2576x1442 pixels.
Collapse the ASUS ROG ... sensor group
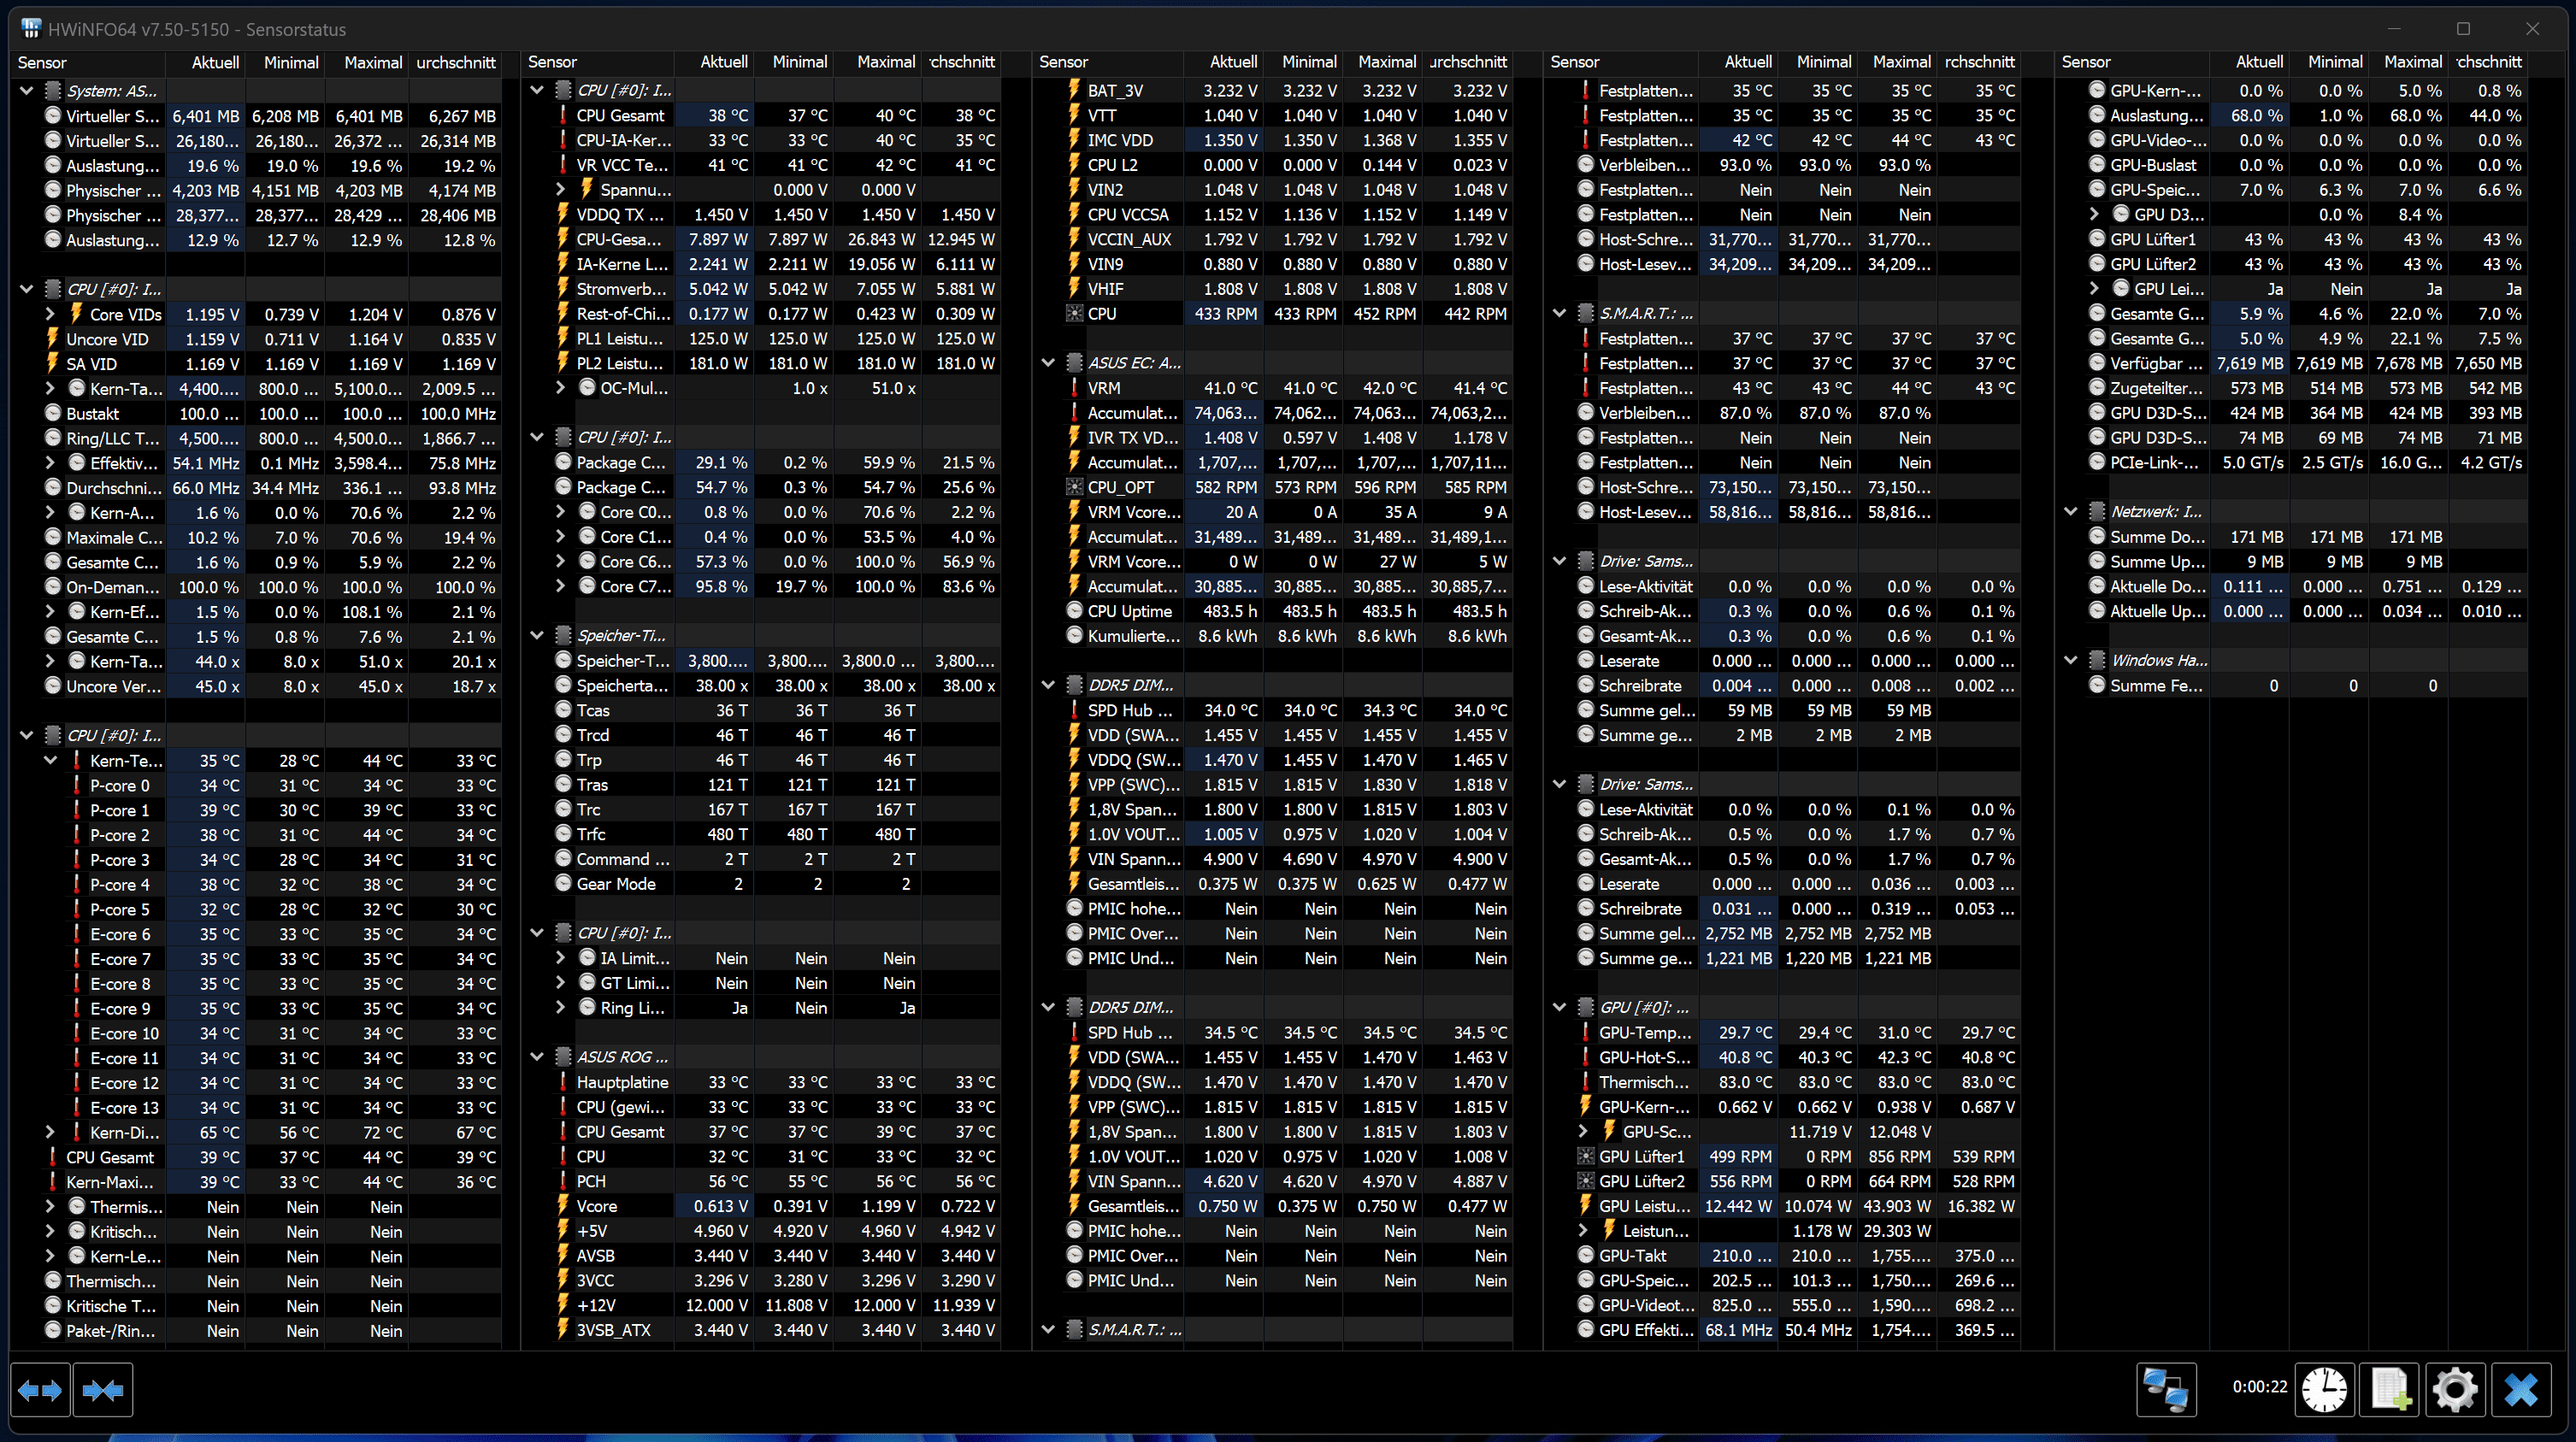(537, 1057)
